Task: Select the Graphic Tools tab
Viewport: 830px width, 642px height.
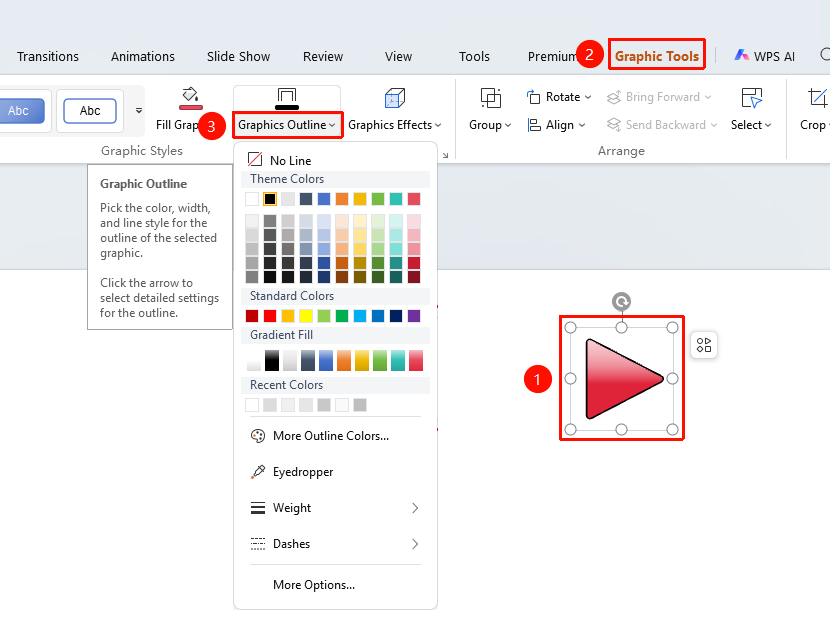Action: [657, 56]
